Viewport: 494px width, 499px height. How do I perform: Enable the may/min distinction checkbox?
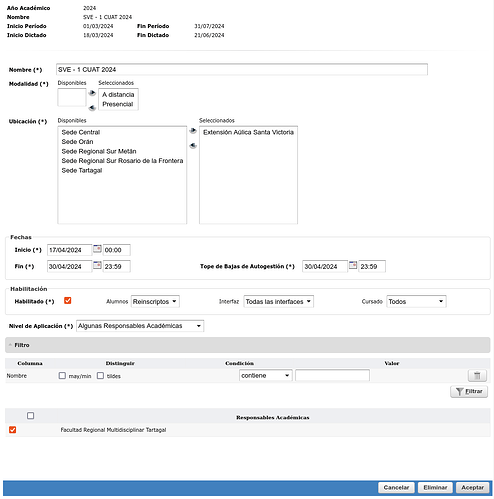click(x=62, y=376)
